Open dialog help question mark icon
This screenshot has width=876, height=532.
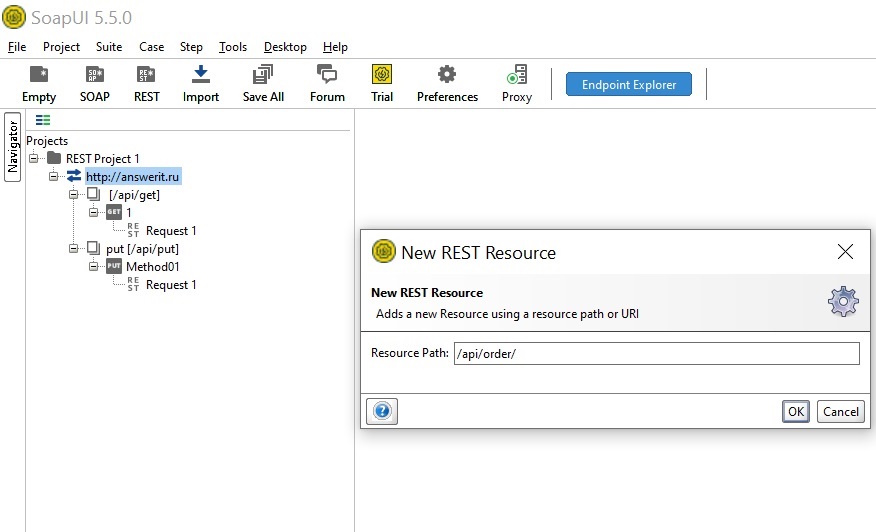382,411
